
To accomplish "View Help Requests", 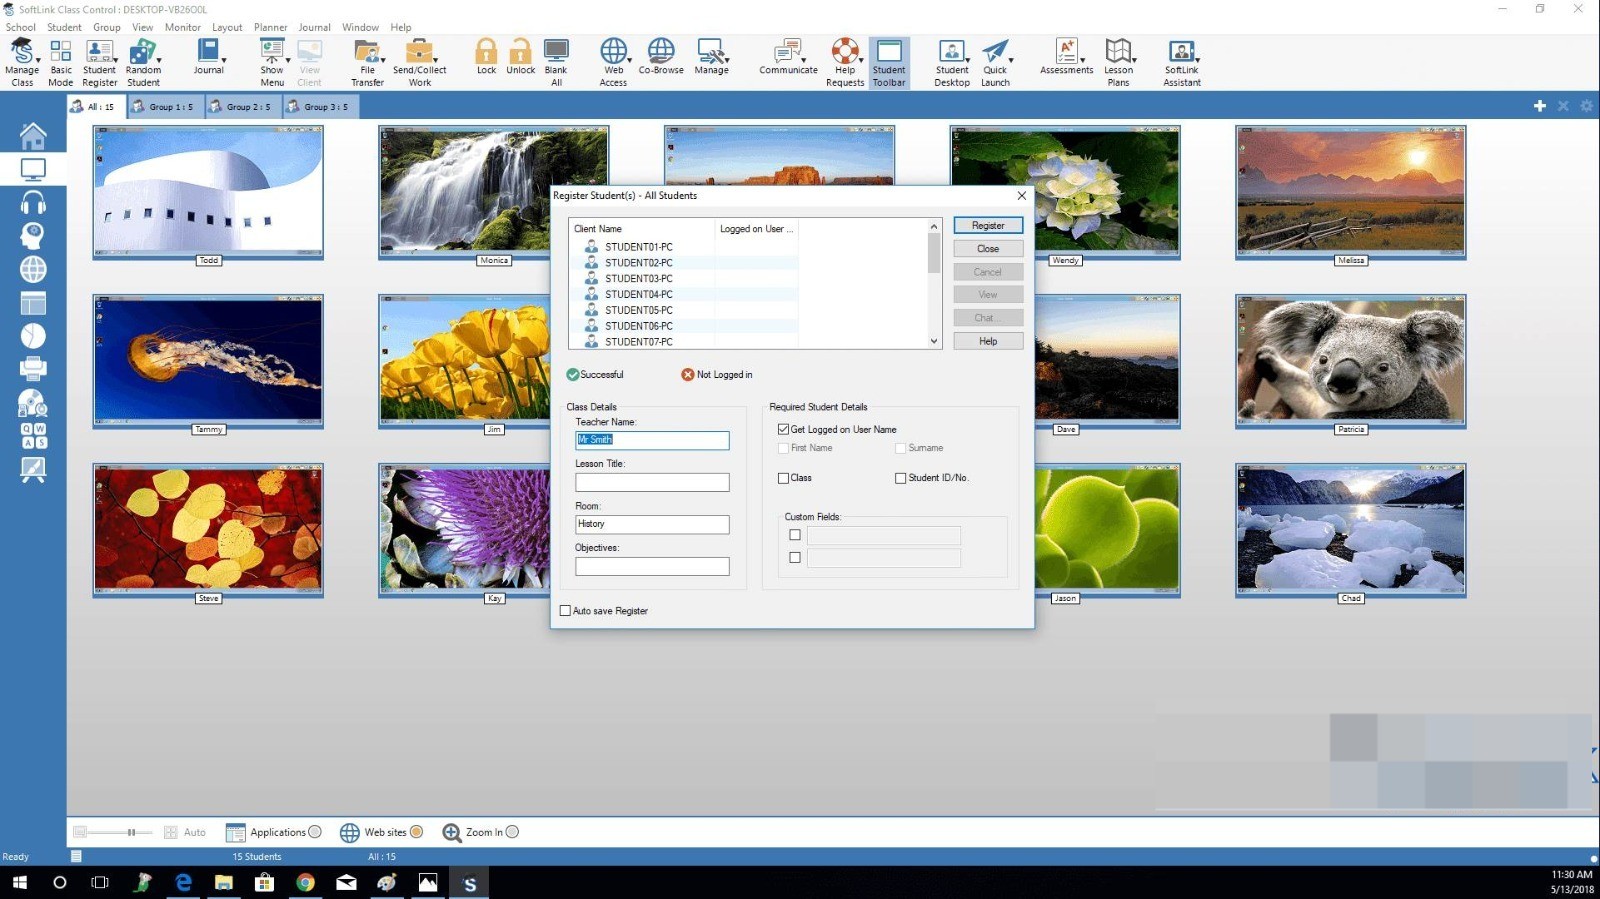I will pos(845,62).
